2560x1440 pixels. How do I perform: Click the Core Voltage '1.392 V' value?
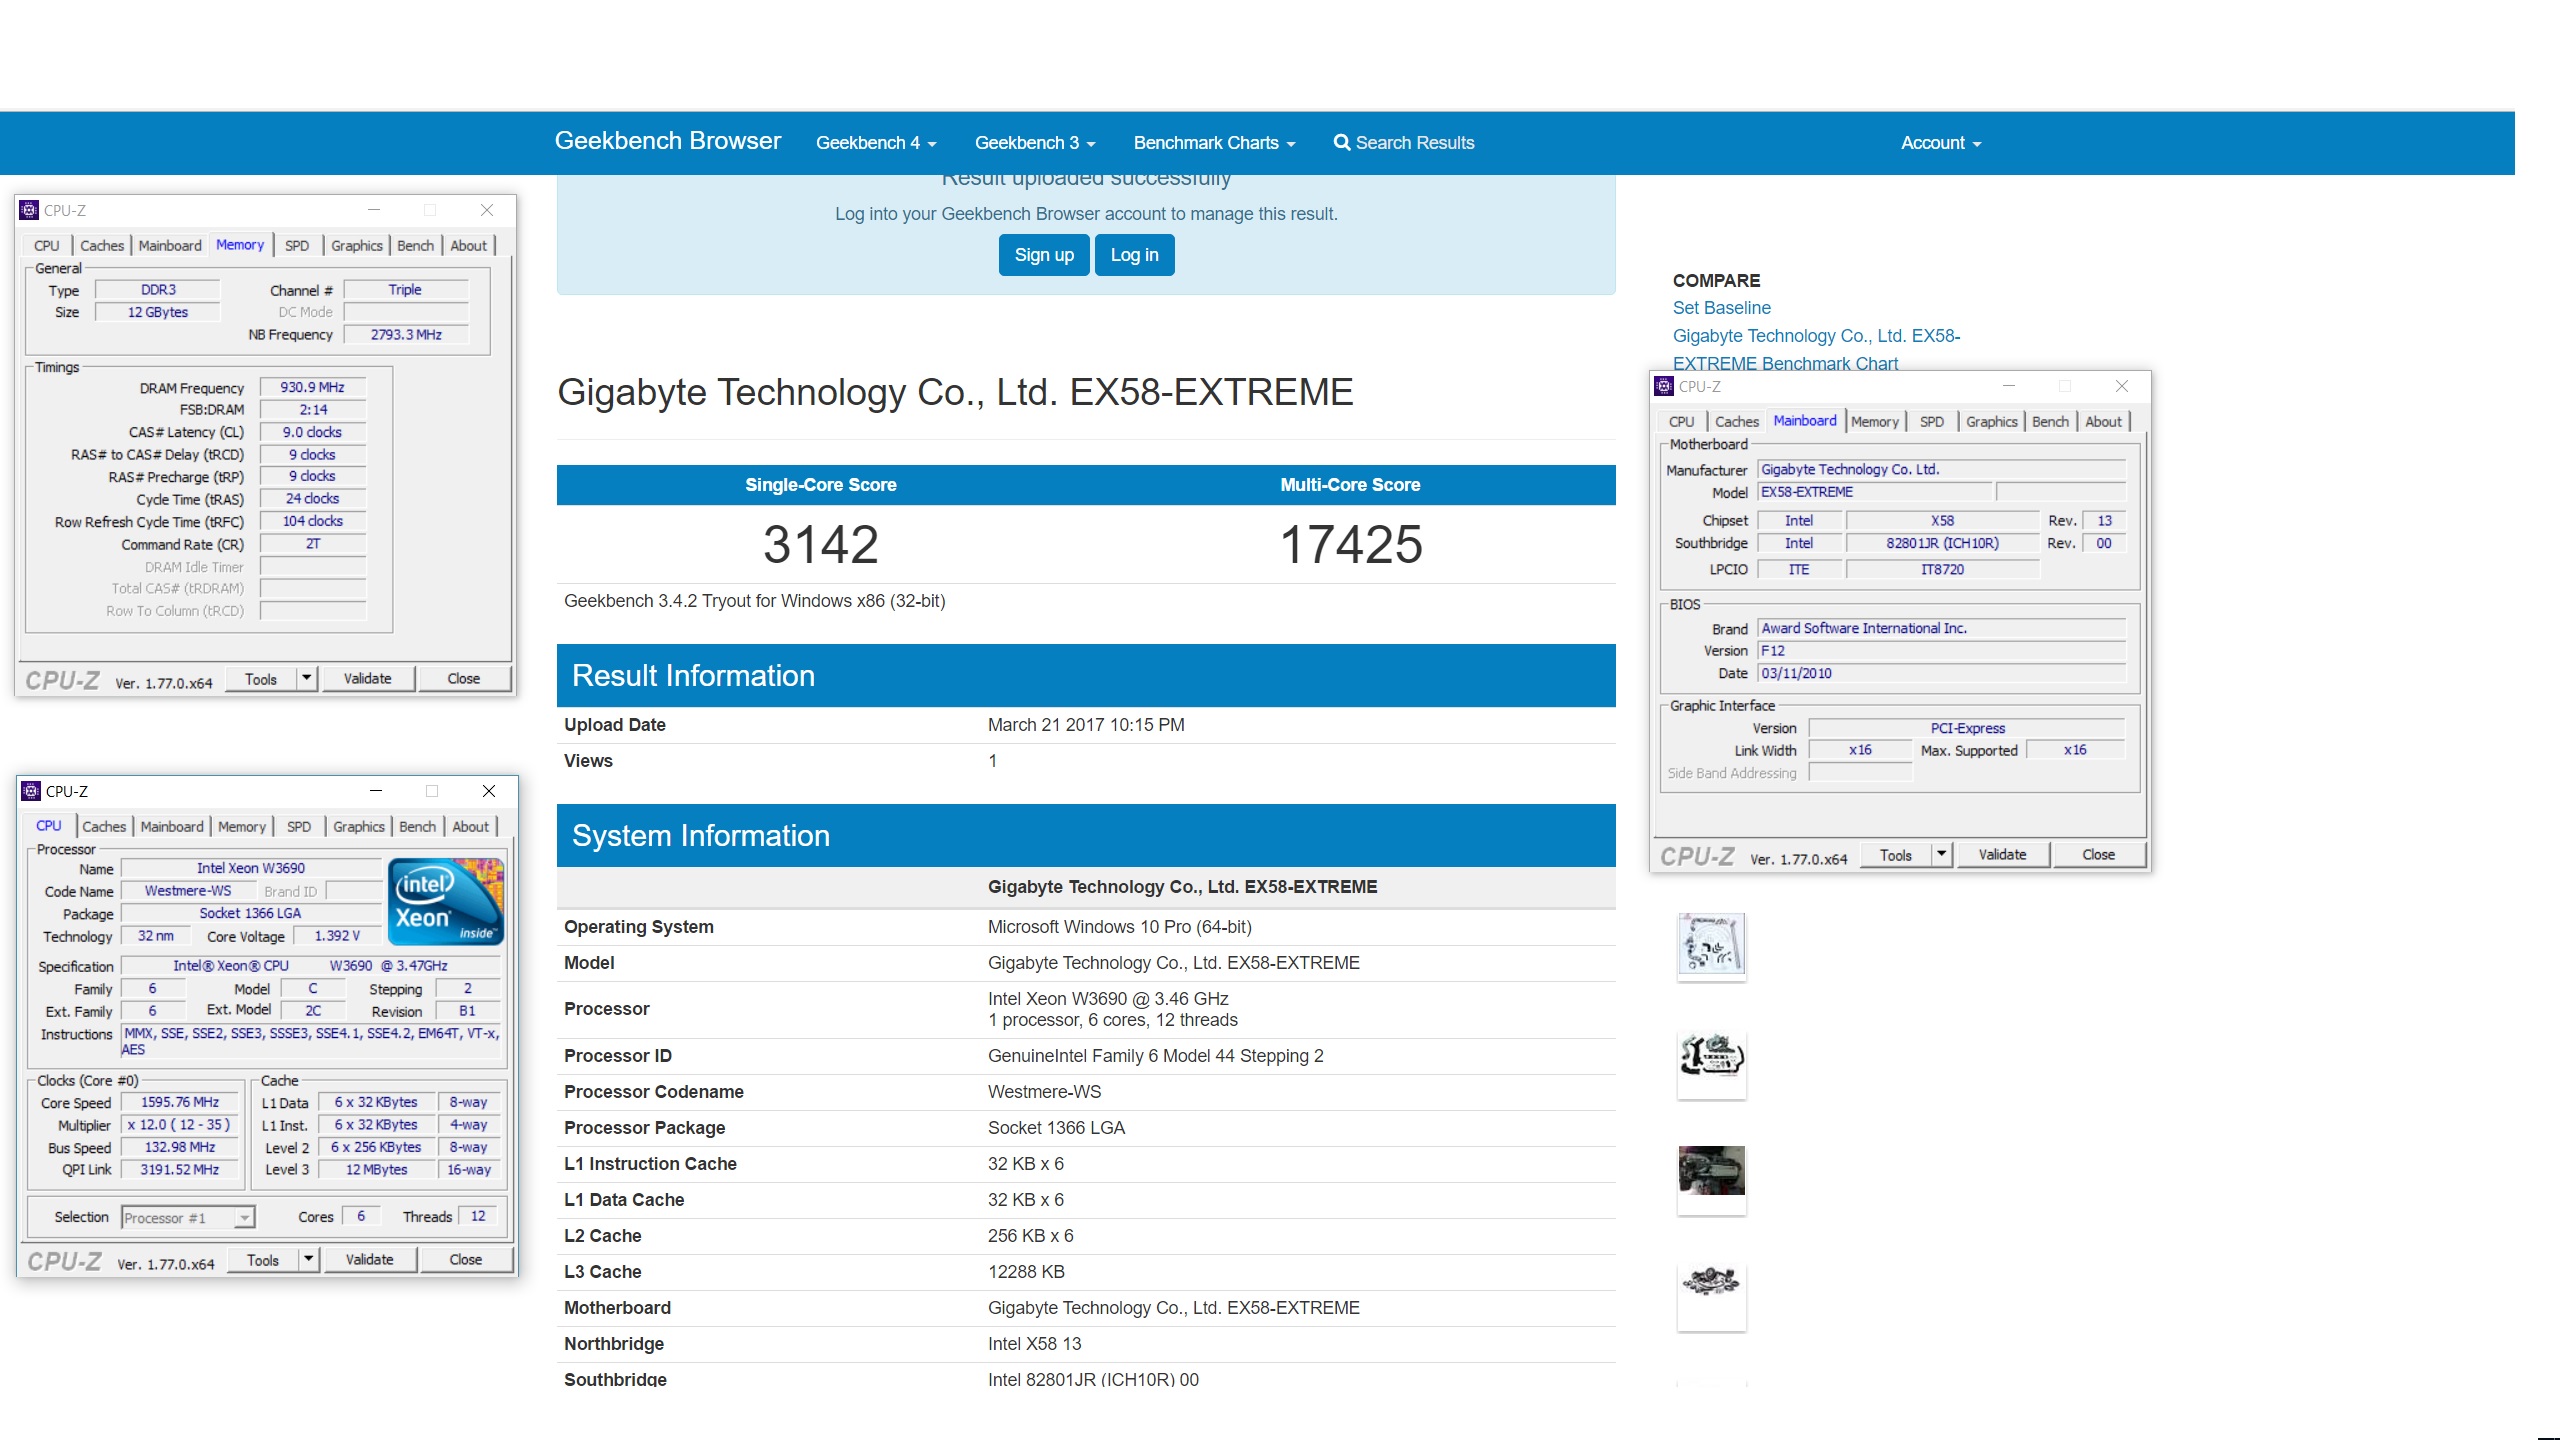pyautogui.click(x=337, y=936)
